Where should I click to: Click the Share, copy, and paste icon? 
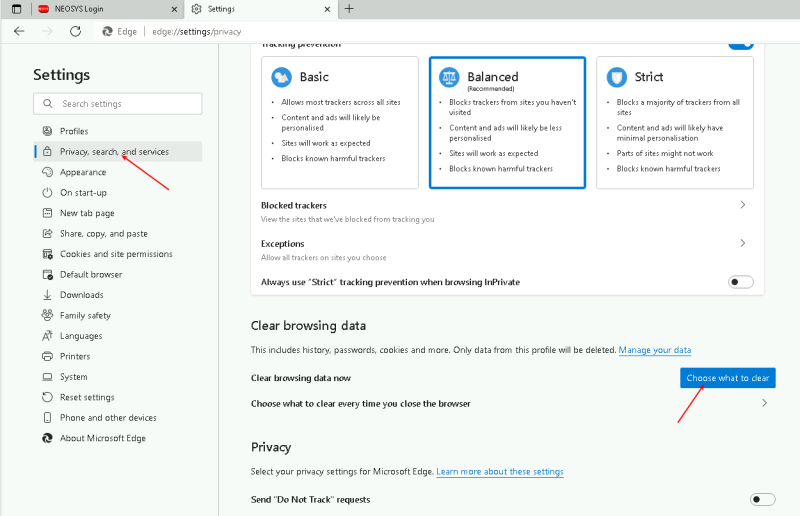click(47, 233)
